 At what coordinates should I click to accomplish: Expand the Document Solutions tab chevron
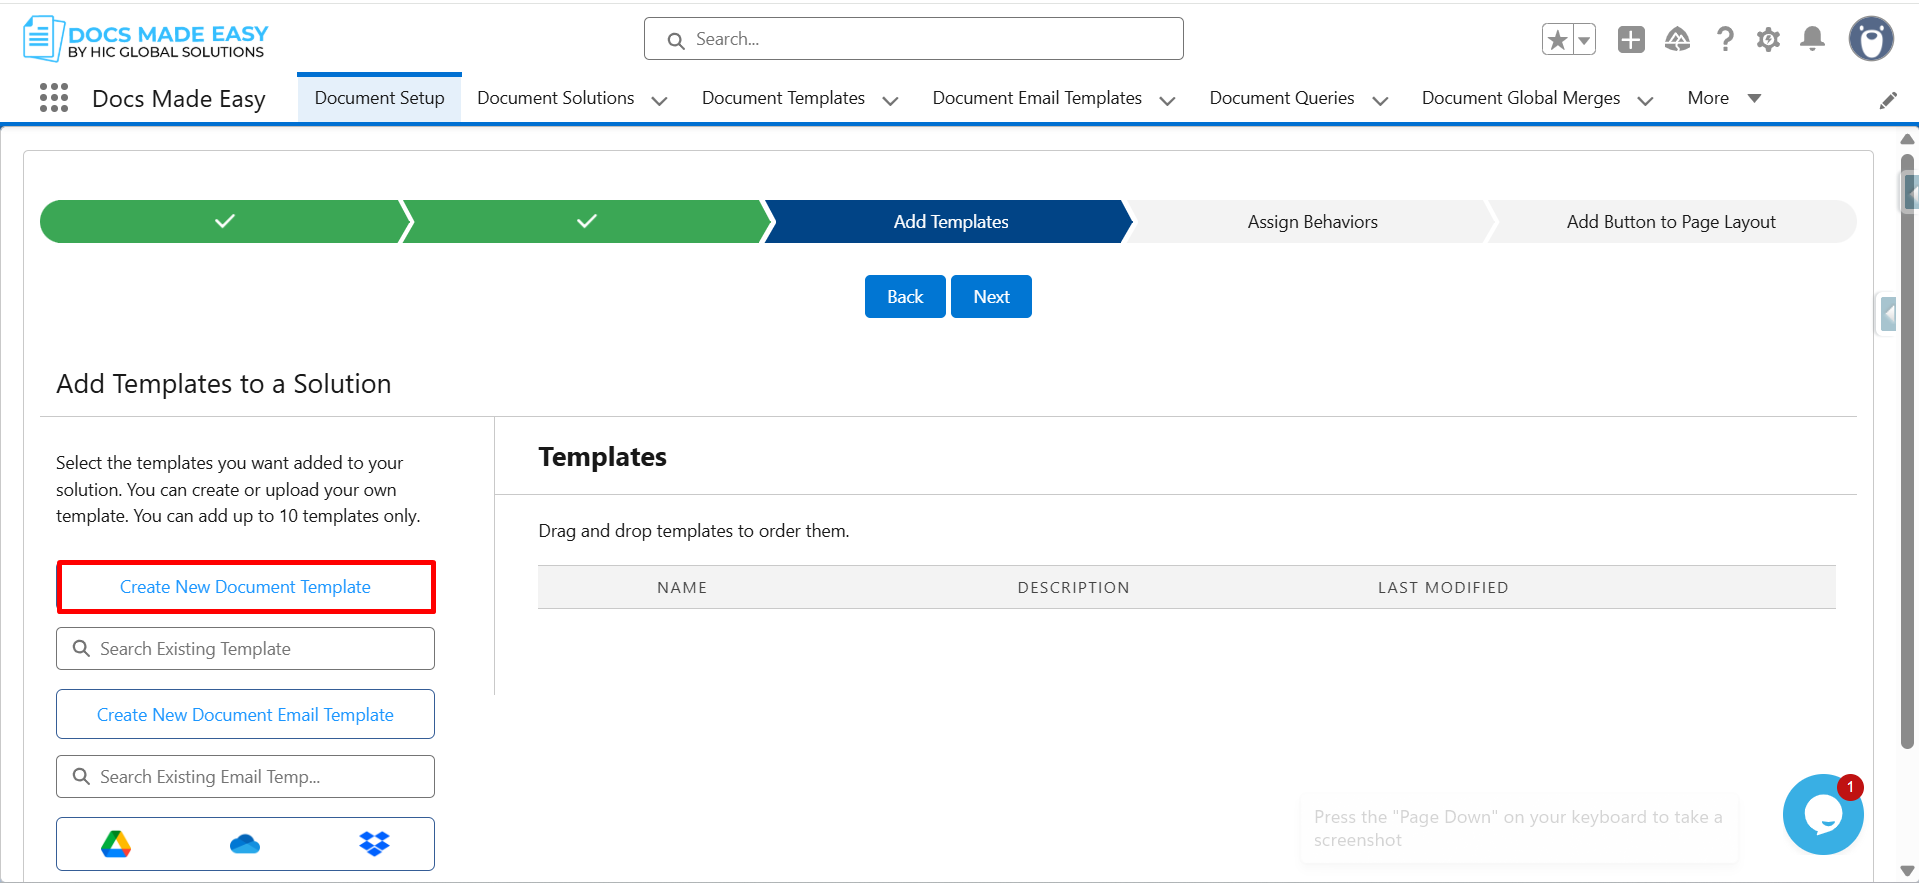[x=659, y=100]
